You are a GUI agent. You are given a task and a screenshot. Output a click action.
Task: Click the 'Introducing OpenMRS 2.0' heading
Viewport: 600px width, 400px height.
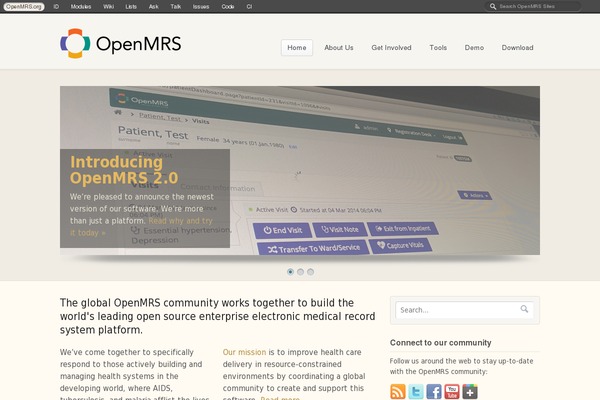124,170
